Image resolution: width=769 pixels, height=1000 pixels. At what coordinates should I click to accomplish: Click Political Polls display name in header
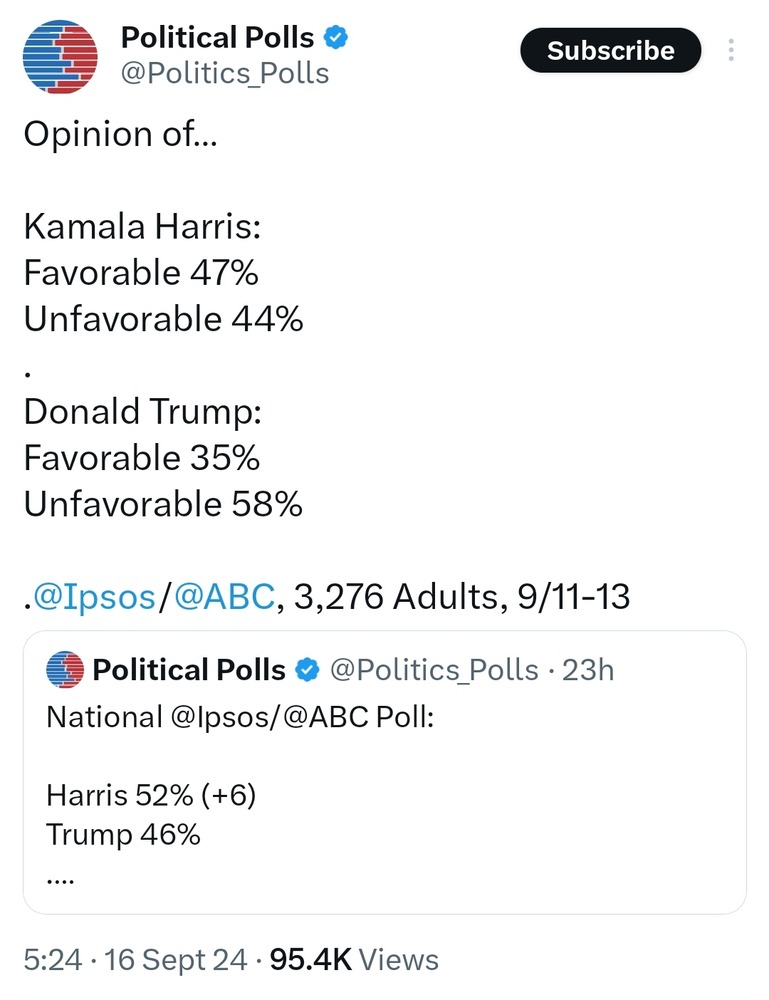(x=217, y=37)
